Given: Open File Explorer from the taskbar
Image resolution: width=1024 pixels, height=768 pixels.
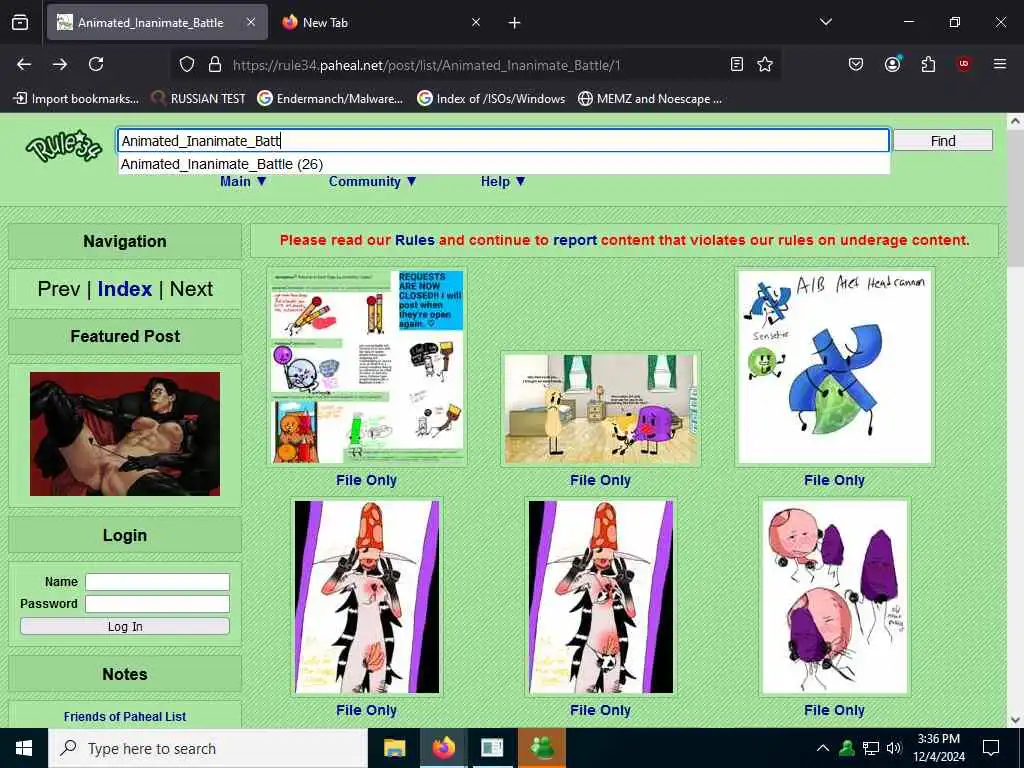Looking at the screenshot, I should pos(394,748).
